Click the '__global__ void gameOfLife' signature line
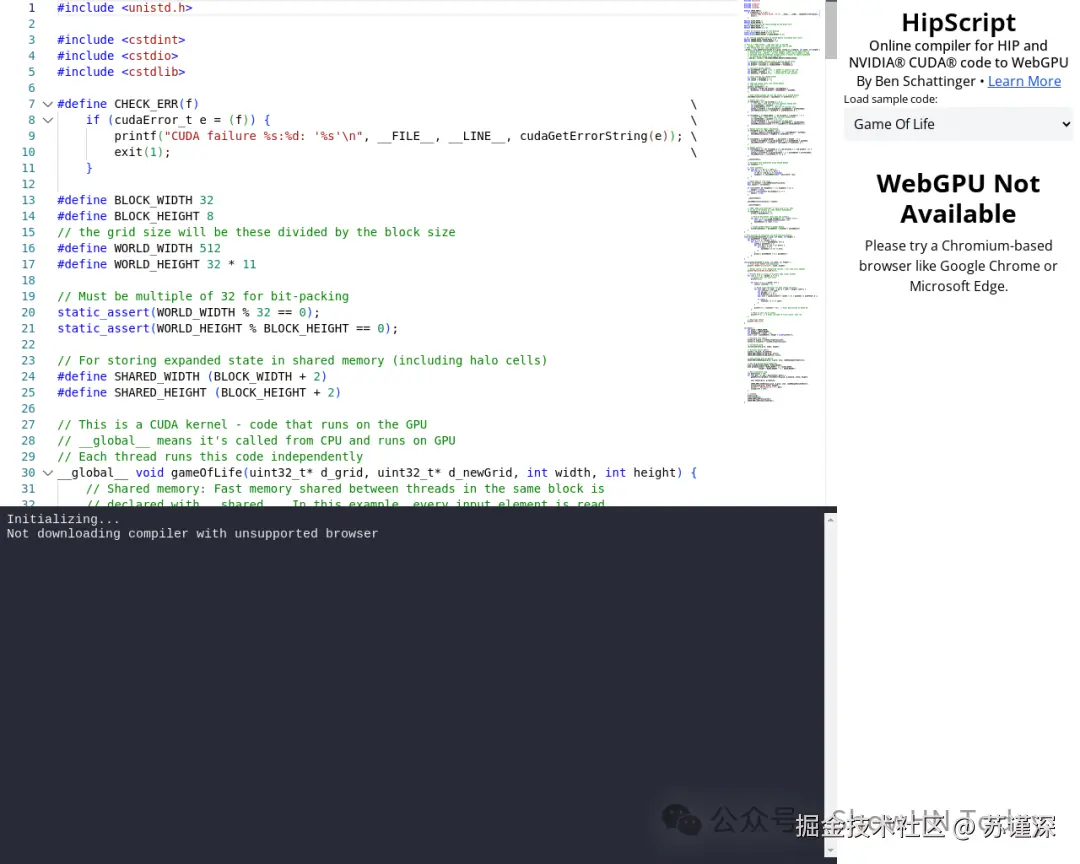The width and height of the screenshot is (1080, 864). coord(377,473)
